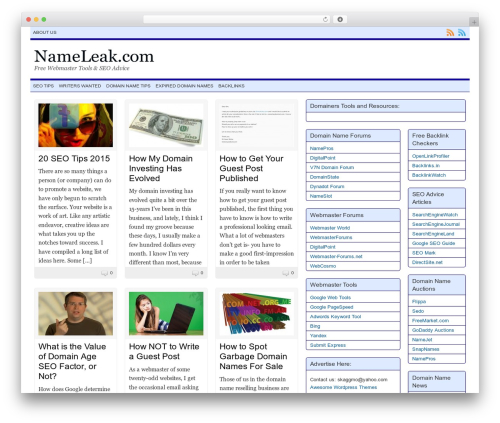Open the Domain Name Tips menu item

pyautogui.click(x=128, y=86)
